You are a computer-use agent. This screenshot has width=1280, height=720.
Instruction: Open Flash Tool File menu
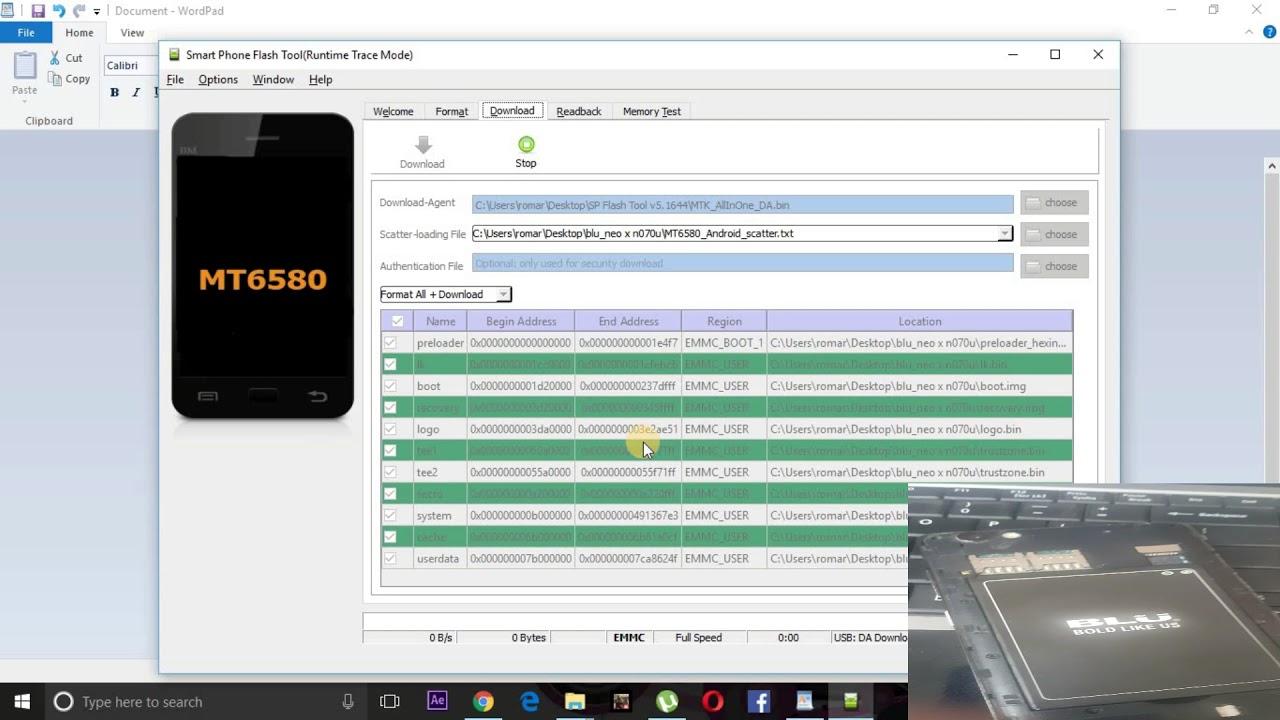pyautogui.click(x=175, y=80)
